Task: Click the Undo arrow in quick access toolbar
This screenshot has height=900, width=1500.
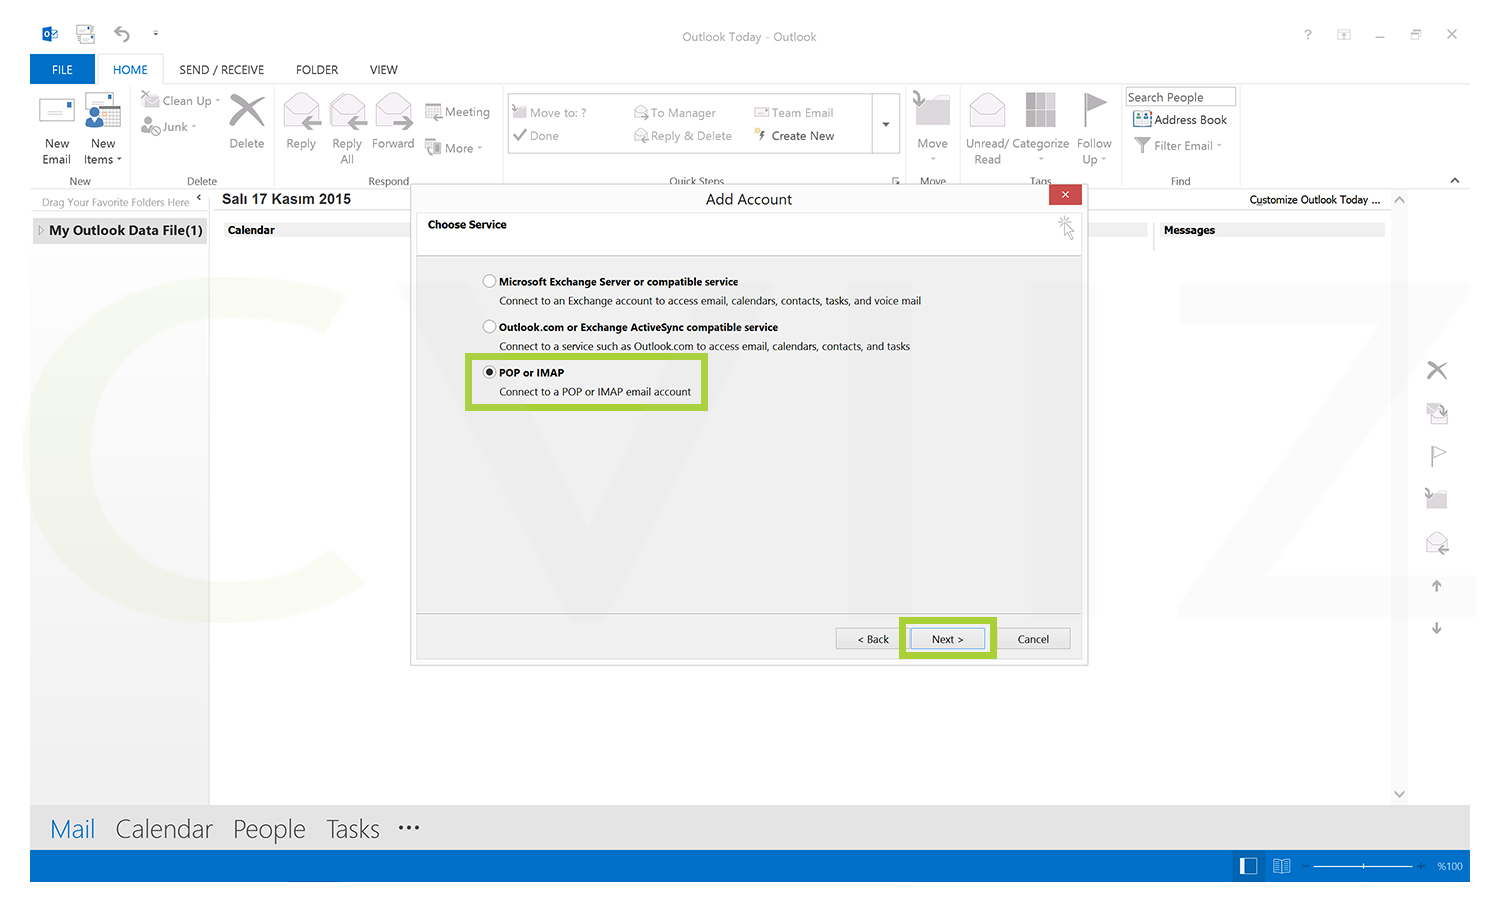Action: pyautogui.click(x=122, y=34)
